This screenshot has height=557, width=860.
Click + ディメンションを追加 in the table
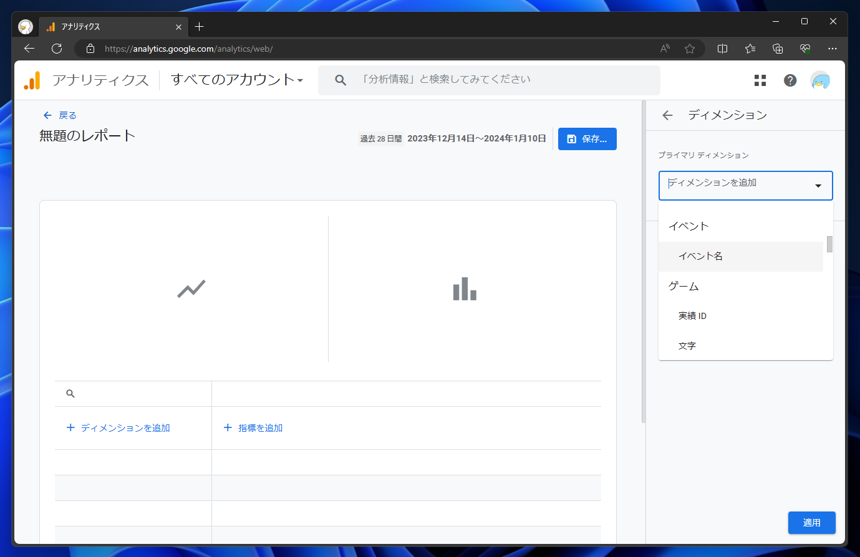coord(118,428)
